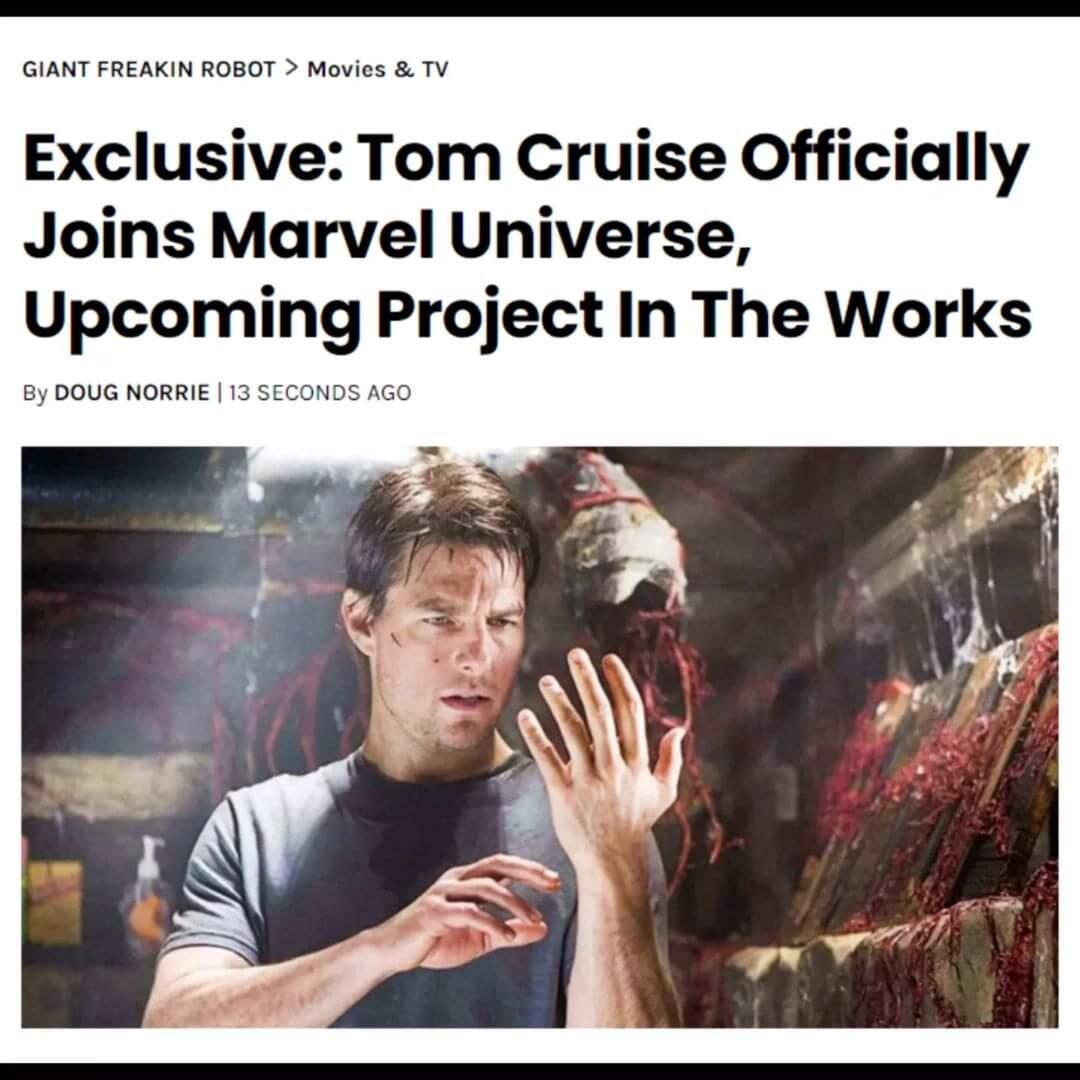Click the vertical divider after author name
The width and height of the screenshot is (1080, 1080).
[x=219, y=393]
